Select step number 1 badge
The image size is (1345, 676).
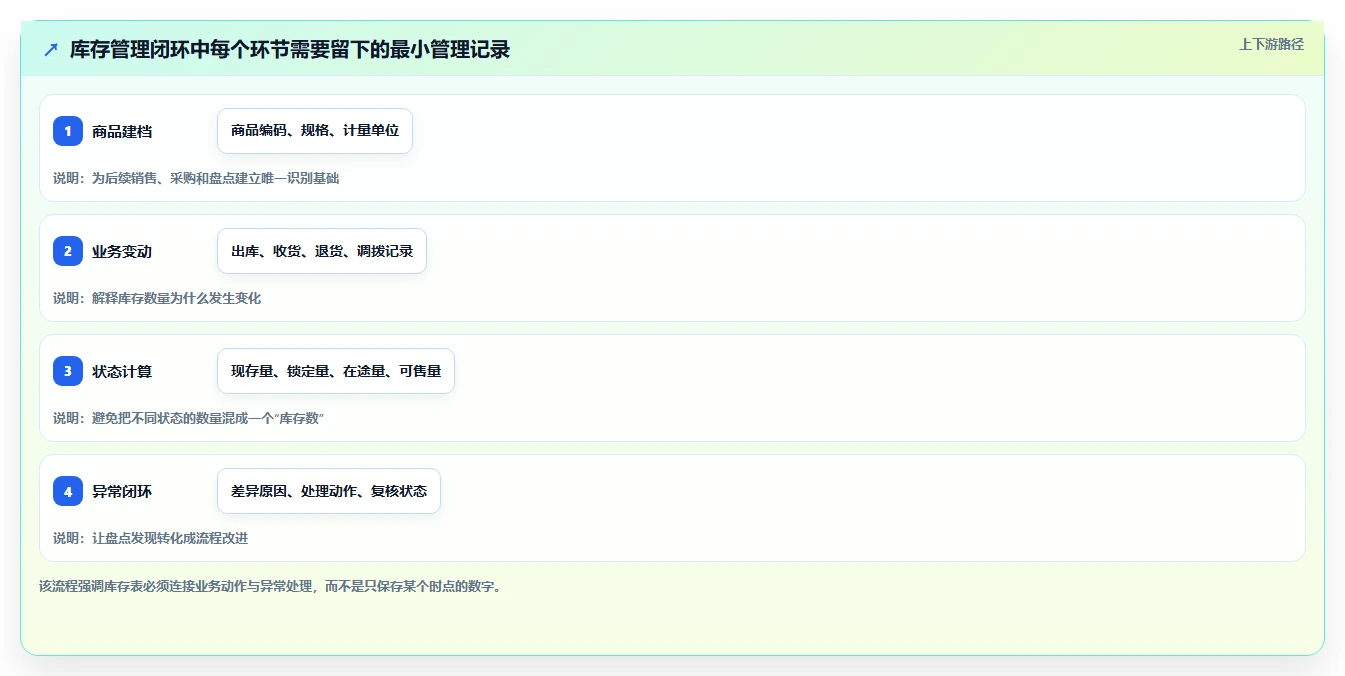coord(68,131)
